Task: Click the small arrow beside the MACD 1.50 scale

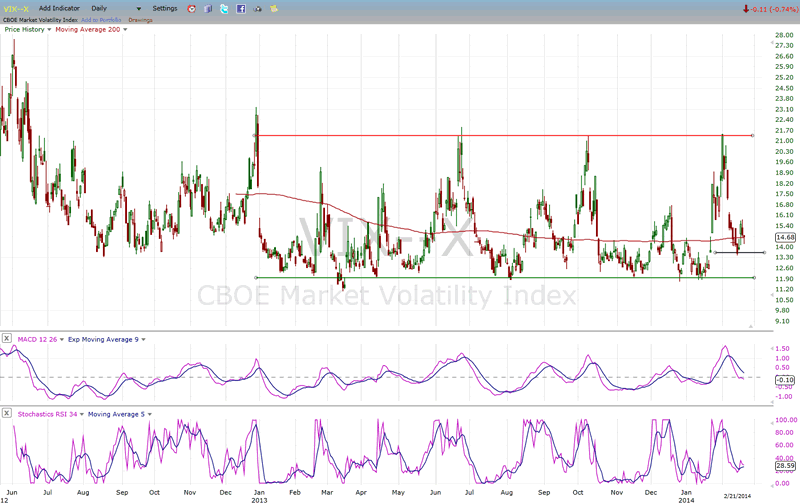Action: point(771,348)
